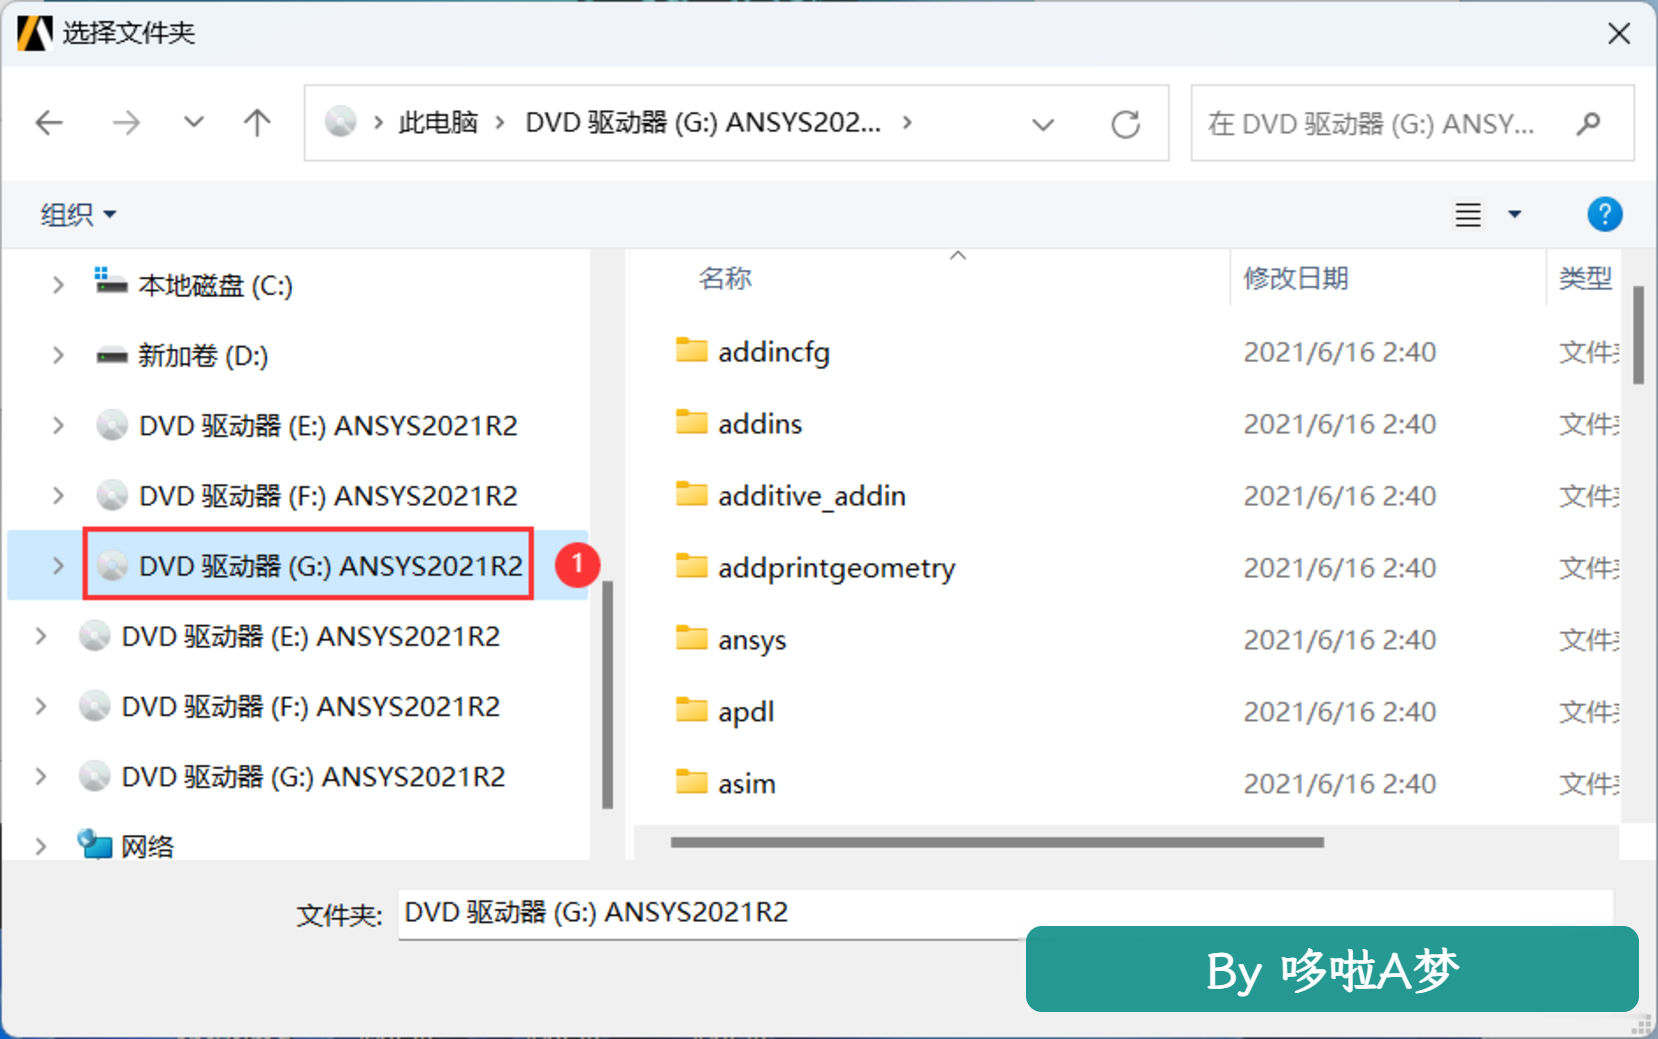Screen dimensions: 1658x1039
Task: Sort by the 修改日期 column header
Action: click(x=1296, y=278)
